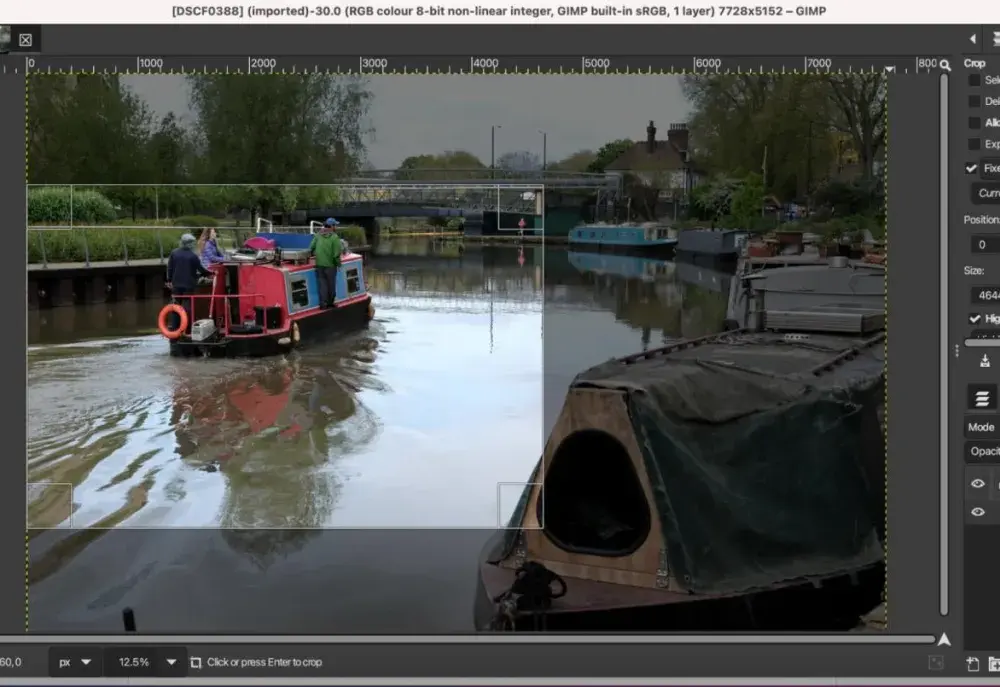Enable the Allow growing checkbox
1000x687 pixels.
[x=974, y=122]
